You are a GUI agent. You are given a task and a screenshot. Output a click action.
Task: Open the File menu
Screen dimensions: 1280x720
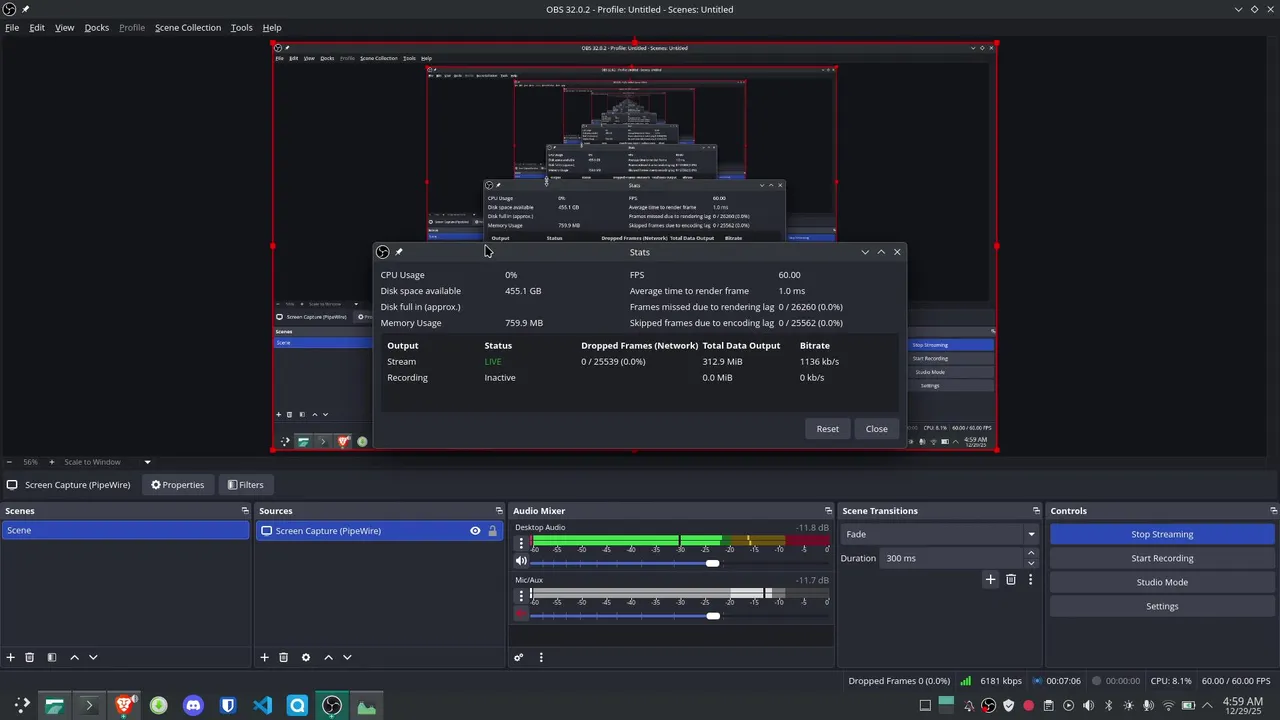(12, 28)
